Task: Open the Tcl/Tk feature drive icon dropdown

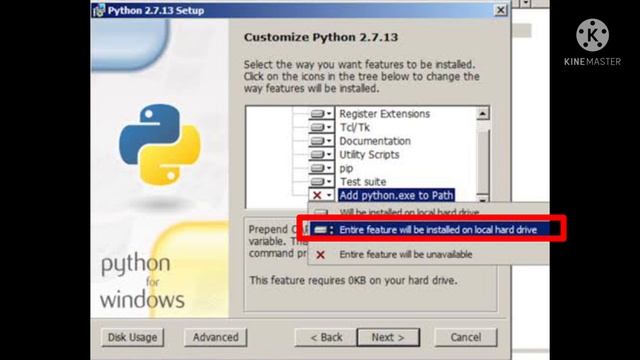Action: [321, 127]
